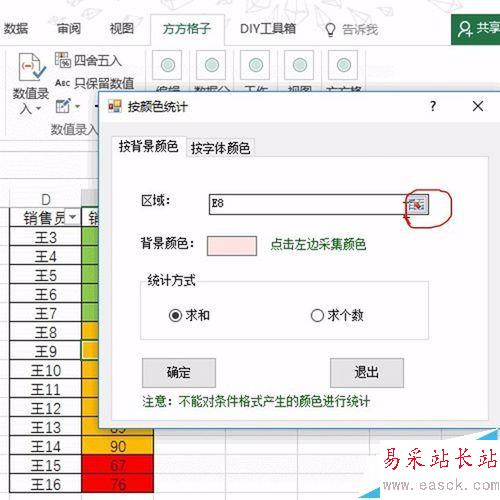Click the column D header

coord(45,199)
